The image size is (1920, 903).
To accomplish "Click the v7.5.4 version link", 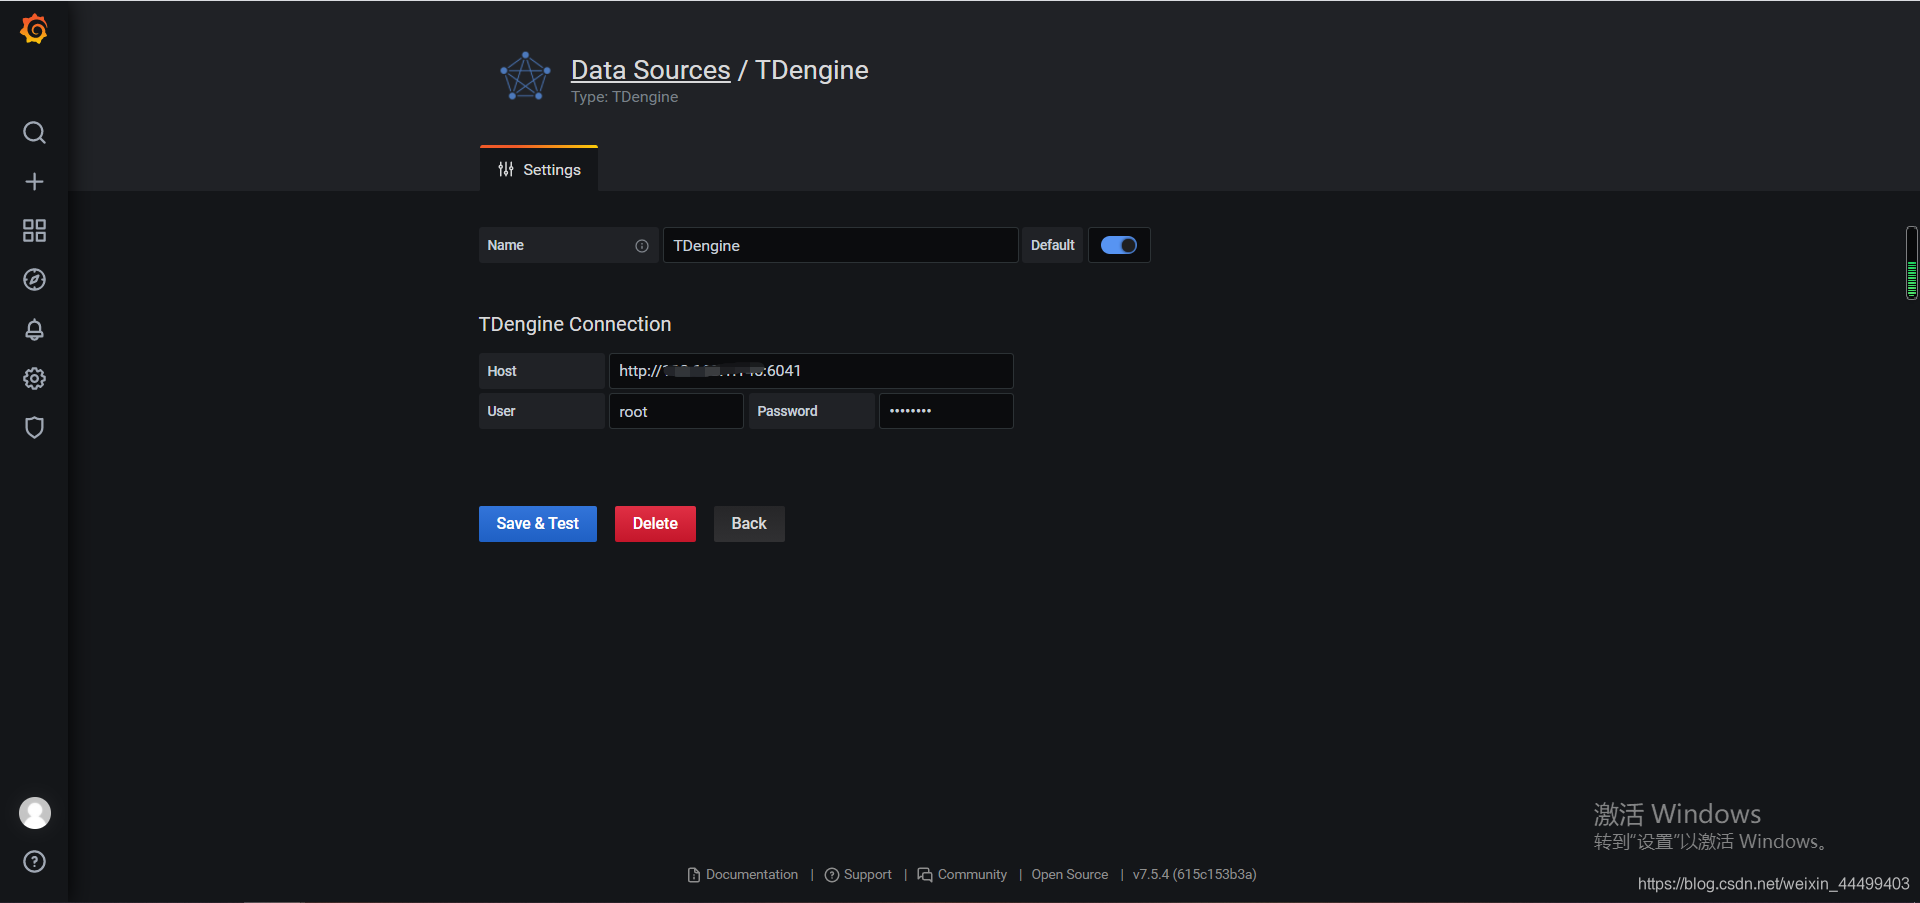I will [1194, 875].
